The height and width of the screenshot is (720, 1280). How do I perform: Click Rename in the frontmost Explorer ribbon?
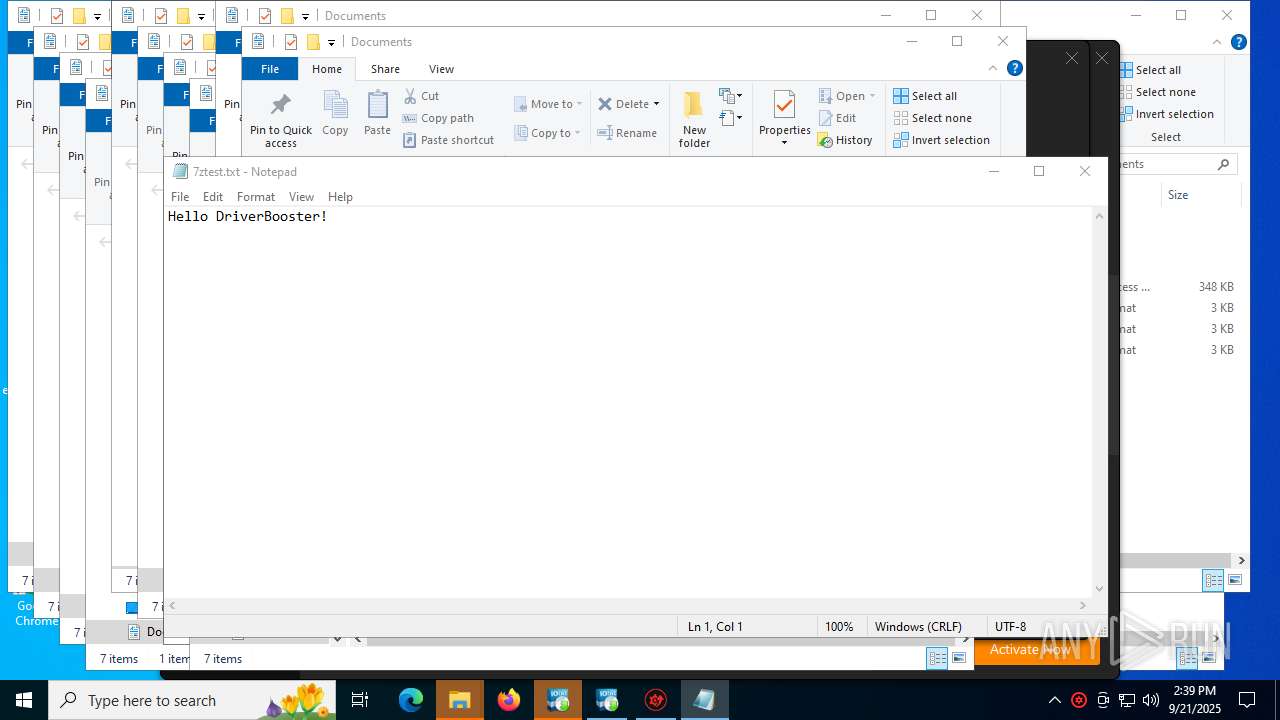click(627, 133)
